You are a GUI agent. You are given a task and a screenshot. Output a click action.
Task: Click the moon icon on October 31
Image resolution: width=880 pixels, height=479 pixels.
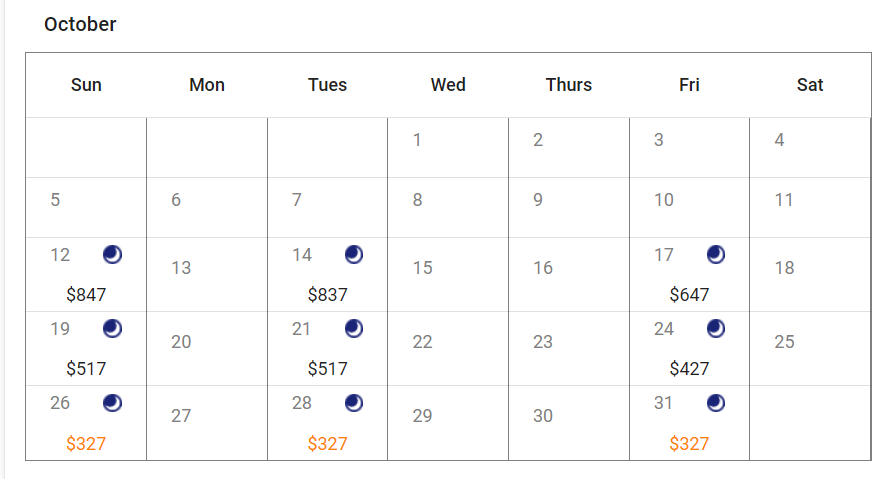716,403
